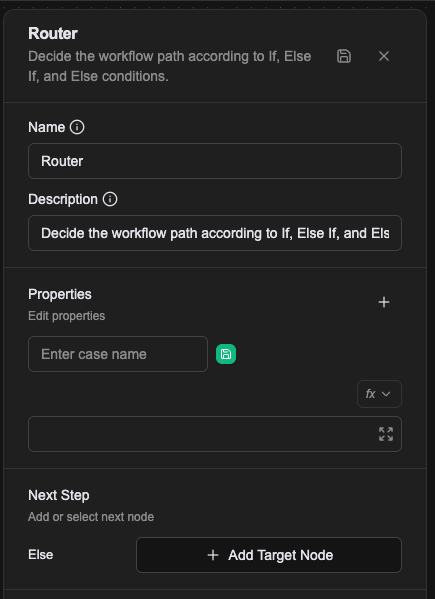Click the Edit properties subtitle
Image resolution: width=435 pixels, height=599 pixels.
pos(66,316)
